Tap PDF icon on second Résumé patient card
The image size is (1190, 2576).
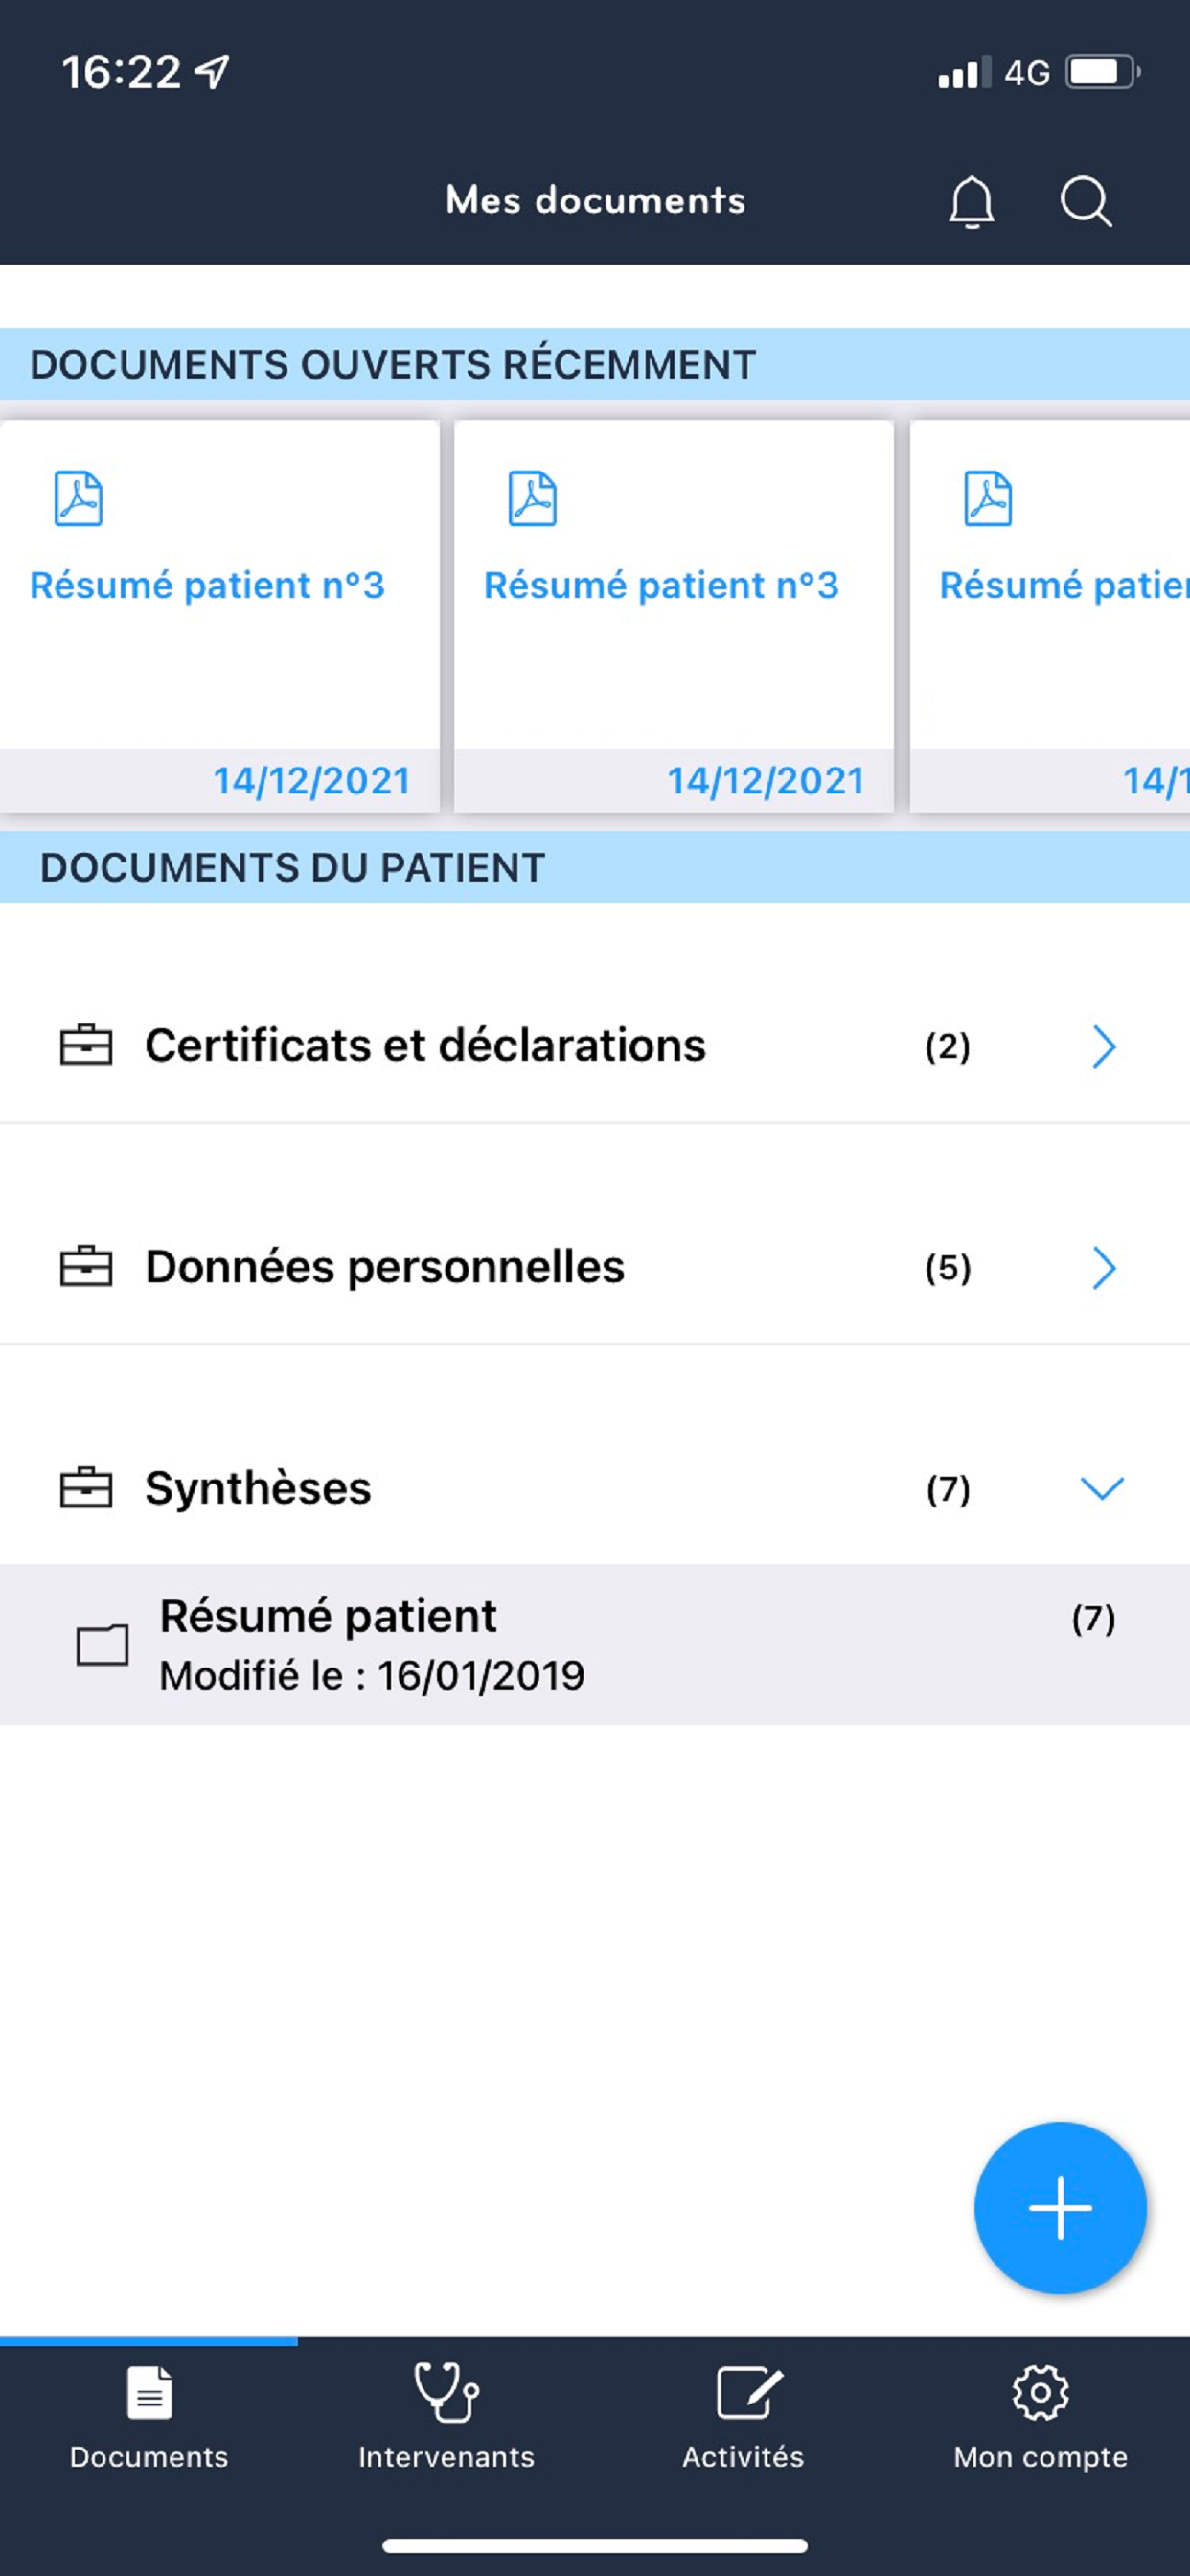(x=532, y=498)
